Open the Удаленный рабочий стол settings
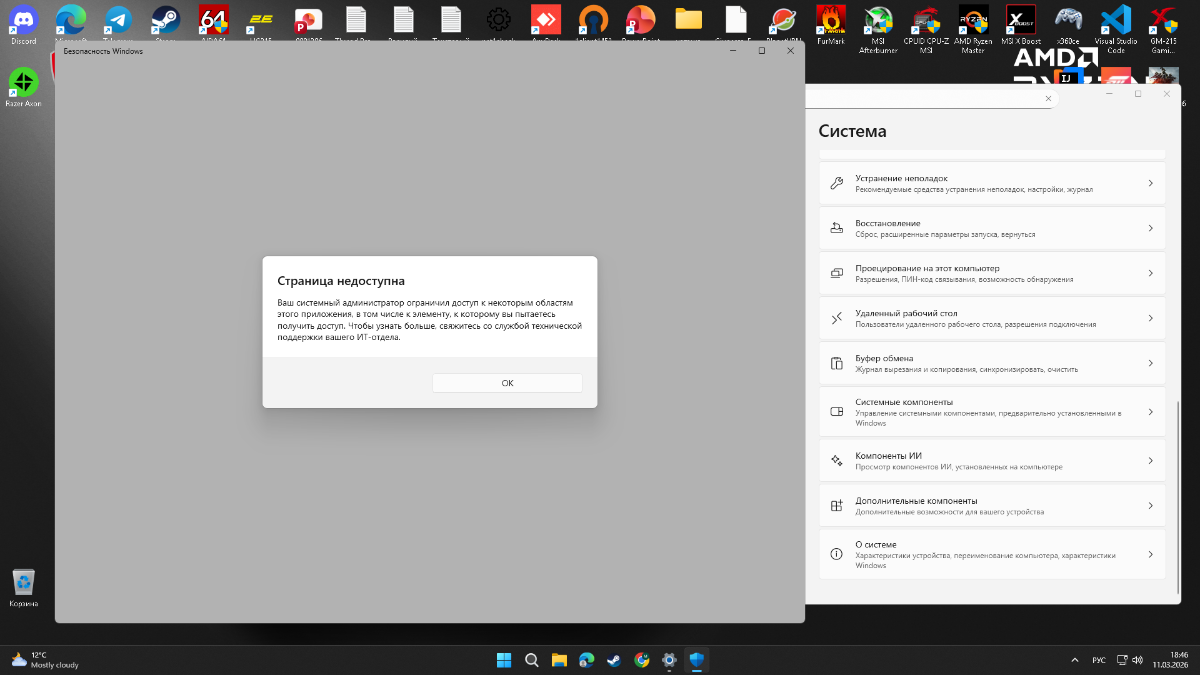Screen dimensions: 1200x675 click(992, 318)
